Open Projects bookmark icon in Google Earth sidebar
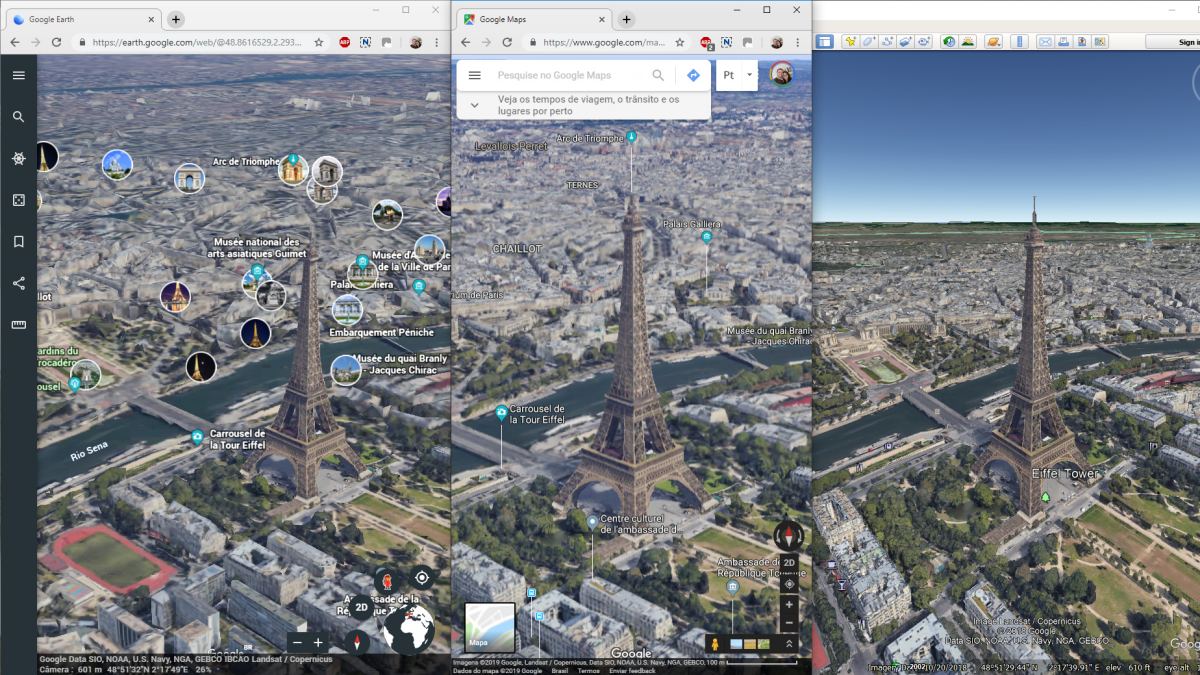1200x675 pixels. pyautogui.click(x=18, y=242)
